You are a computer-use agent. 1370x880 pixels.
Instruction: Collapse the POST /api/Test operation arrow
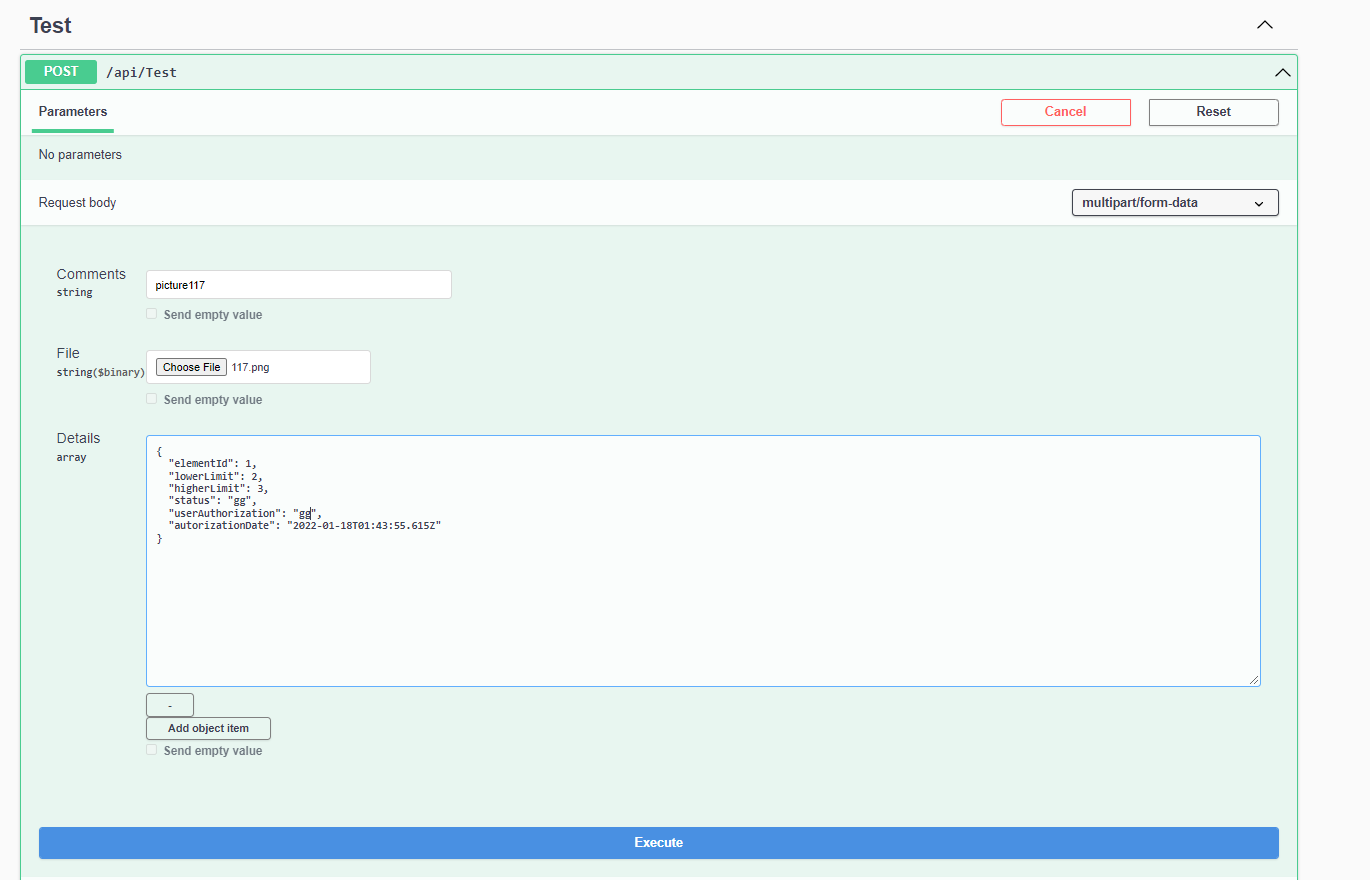[x=1282, y=72]
